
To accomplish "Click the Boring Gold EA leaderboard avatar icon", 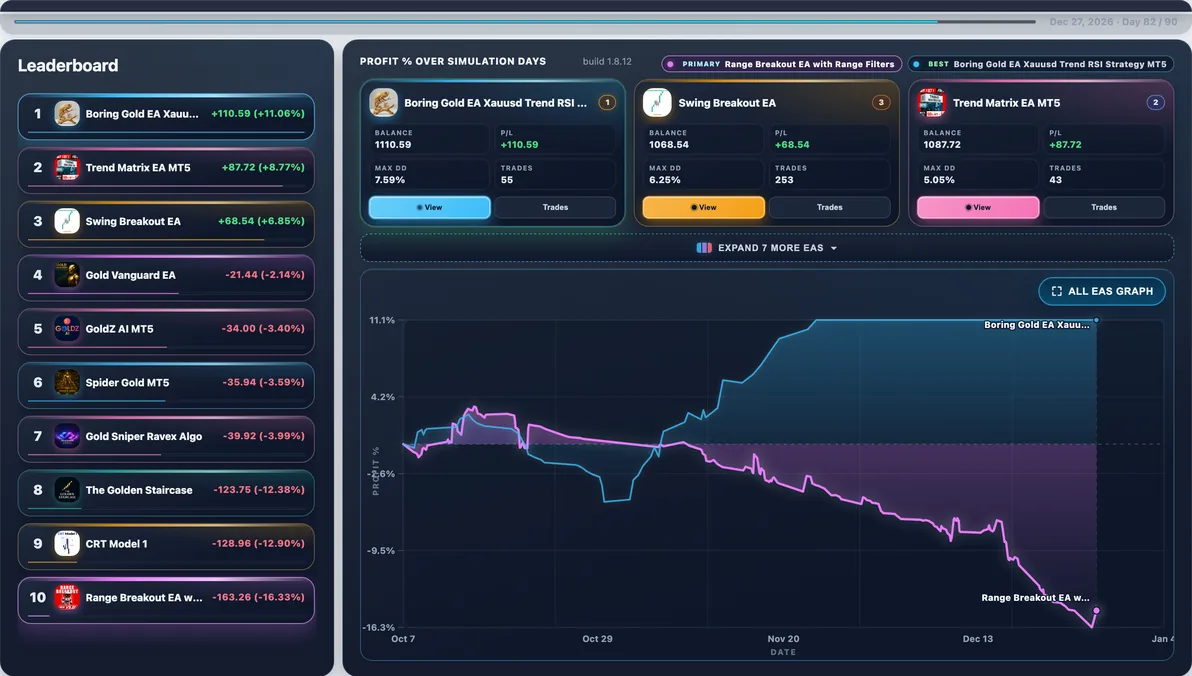I will click(x=67, y=114).
